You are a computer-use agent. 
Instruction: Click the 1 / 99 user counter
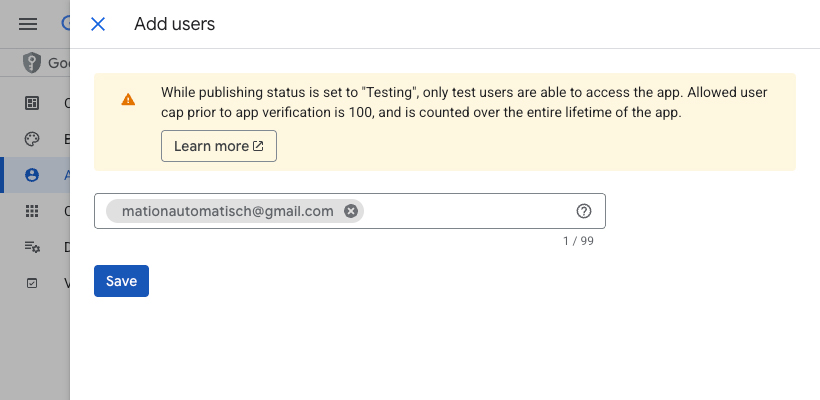pos(578,241)
